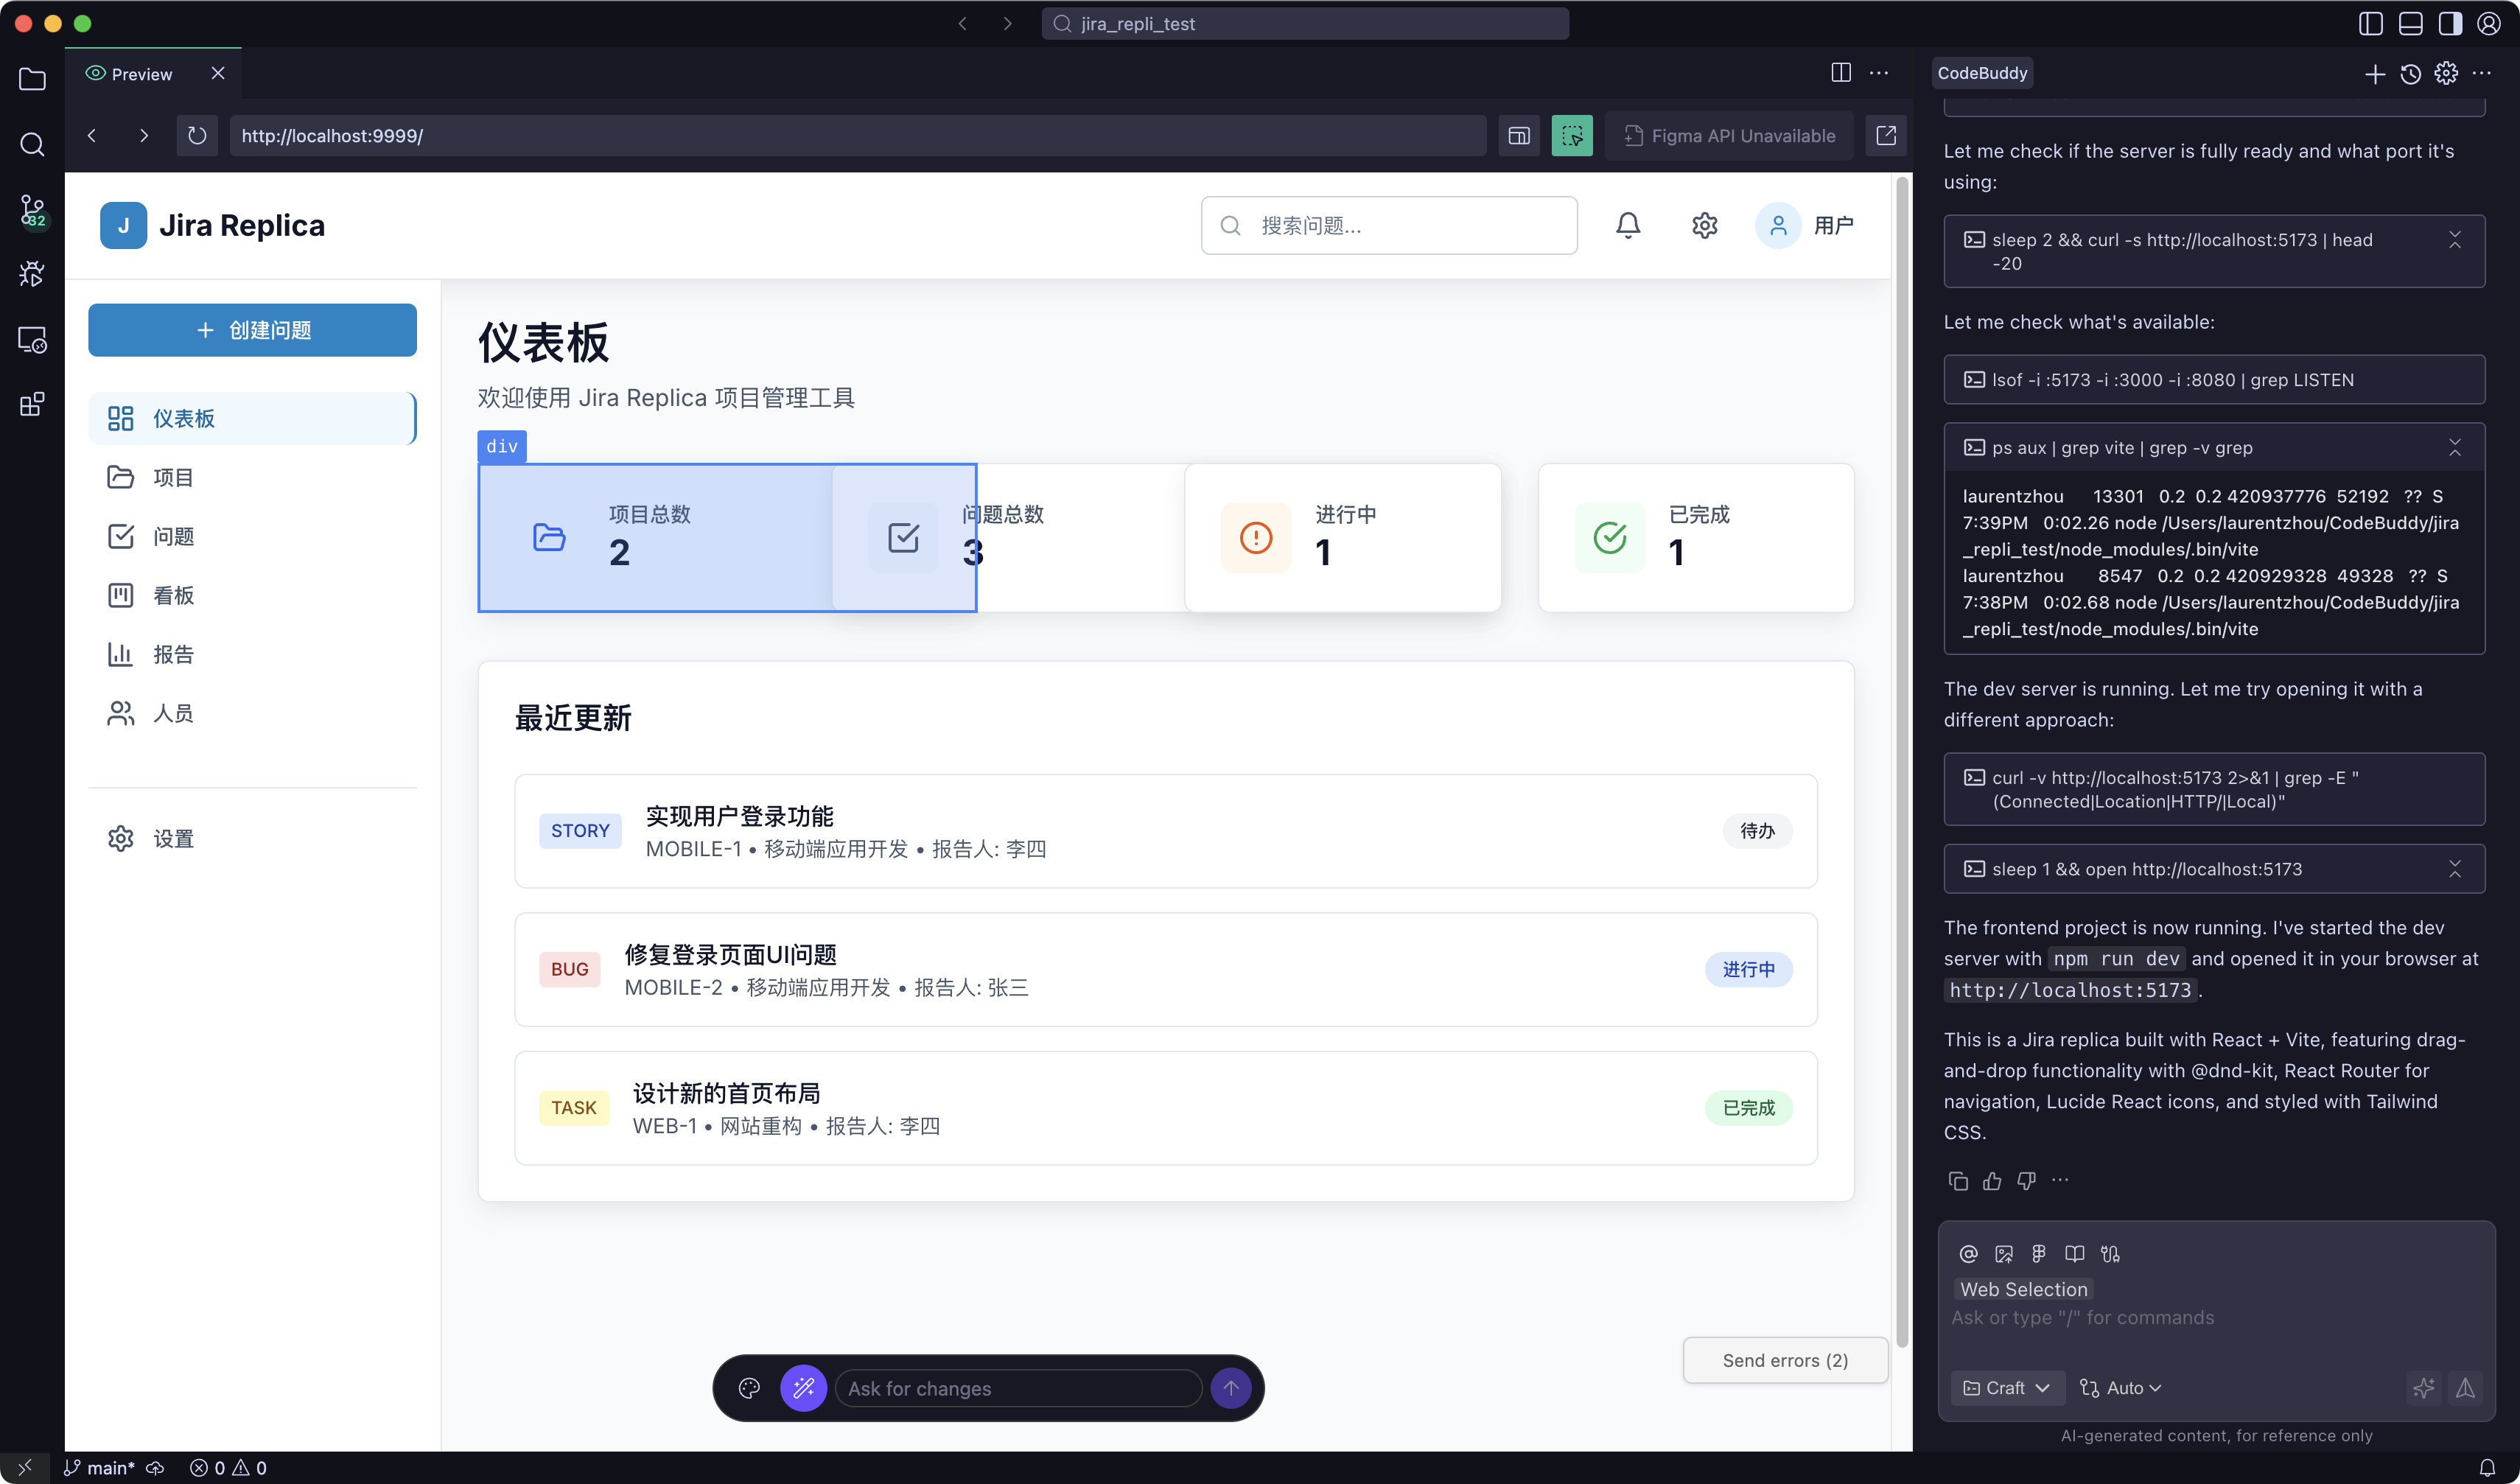
Task: Toggle the element picker in preview toolbar
Action: (1572, 135)
